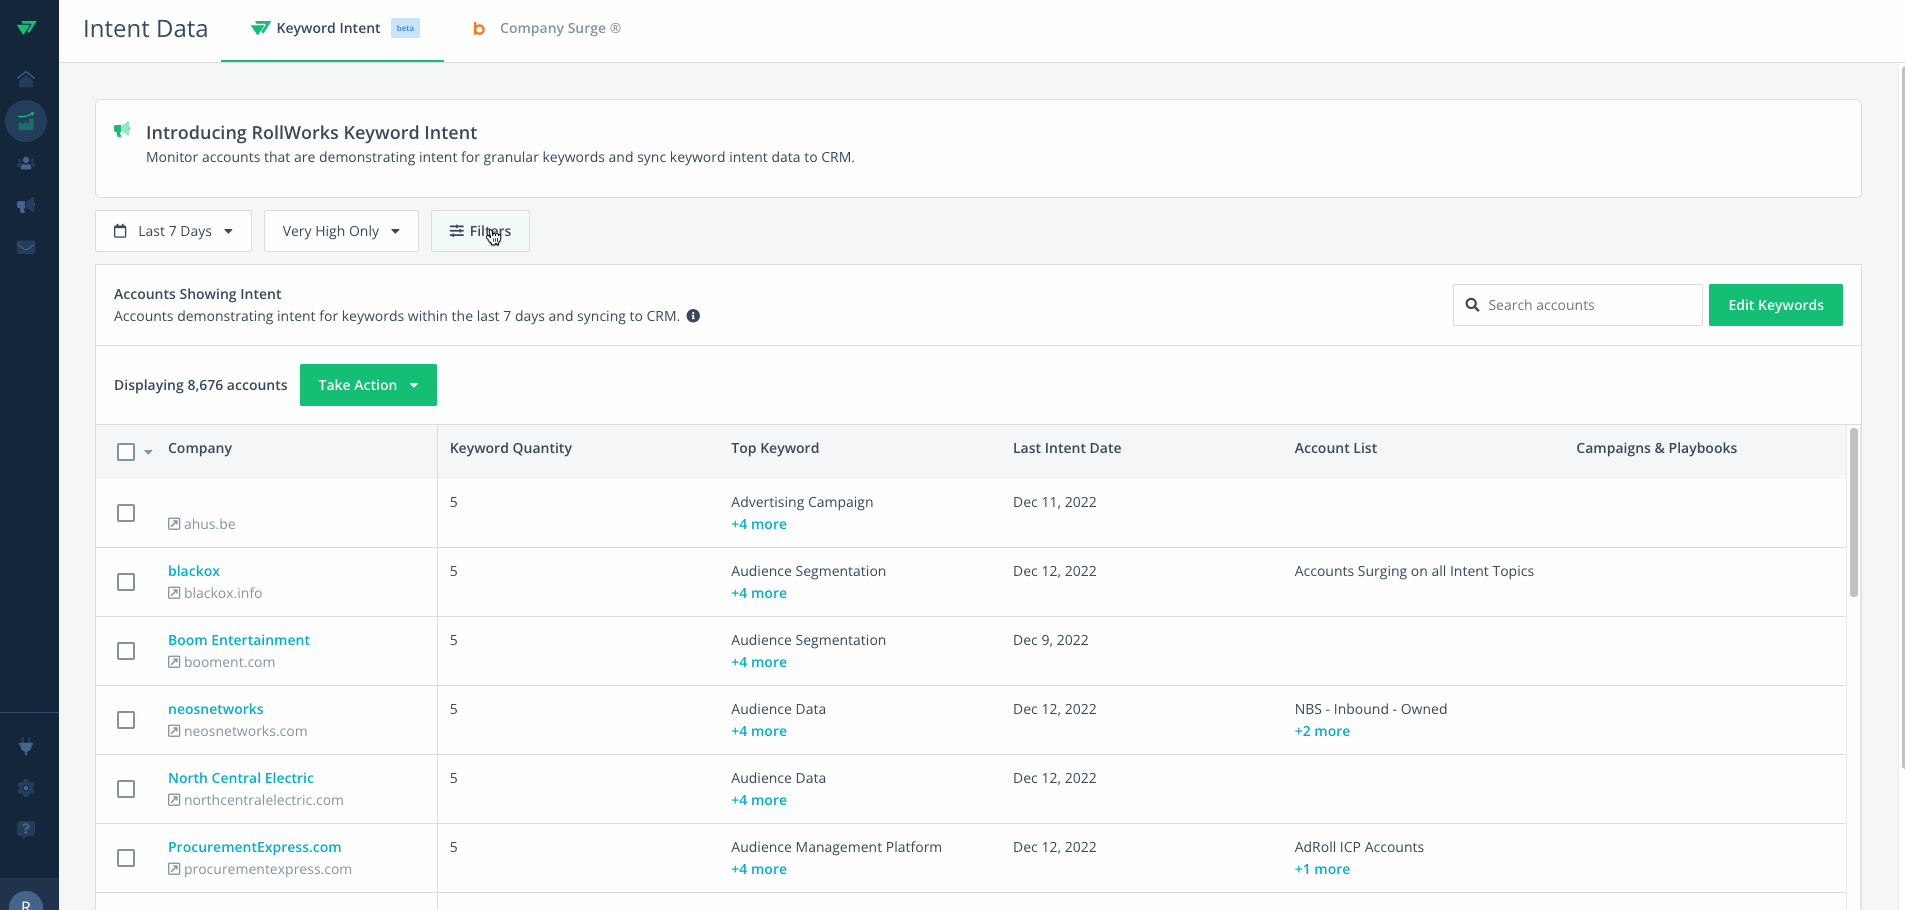
Task: Expand +4 more keywords for neosnetworks
Action: [759, 731]
